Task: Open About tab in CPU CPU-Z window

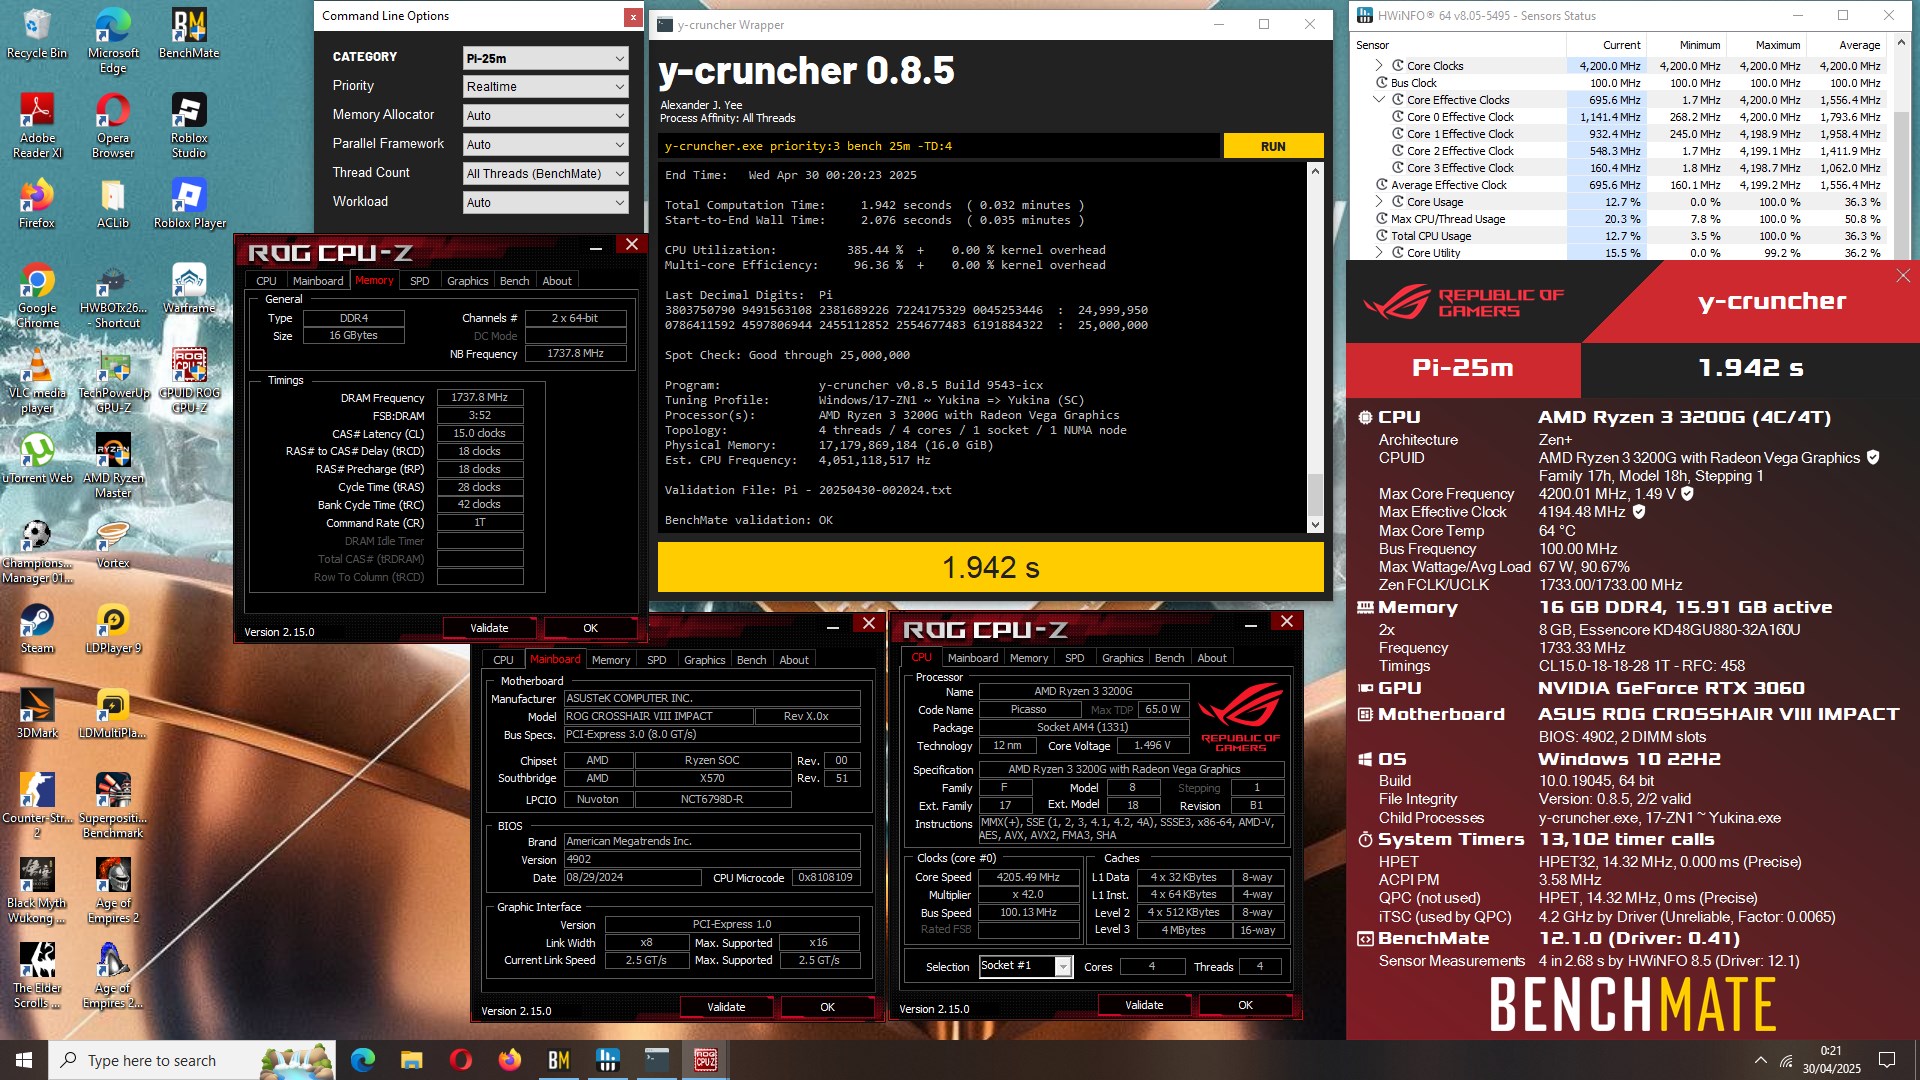Action: click(x=1212, y=658)
